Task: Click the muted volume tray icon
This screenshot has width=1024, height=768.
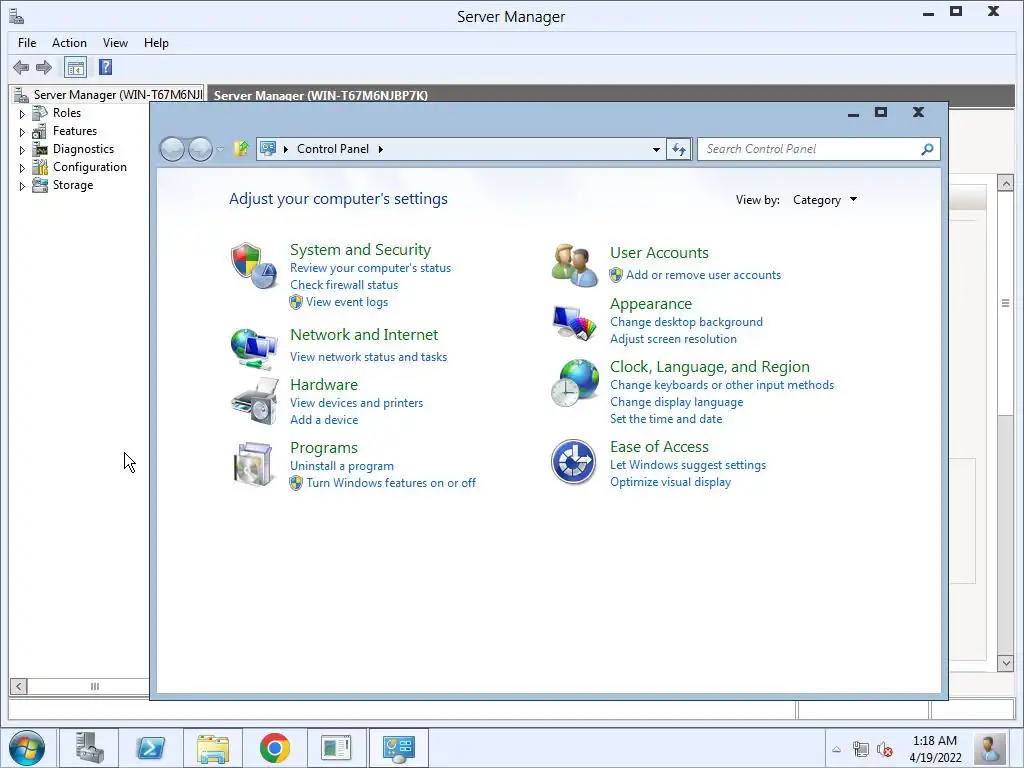Action: (885, 749)
